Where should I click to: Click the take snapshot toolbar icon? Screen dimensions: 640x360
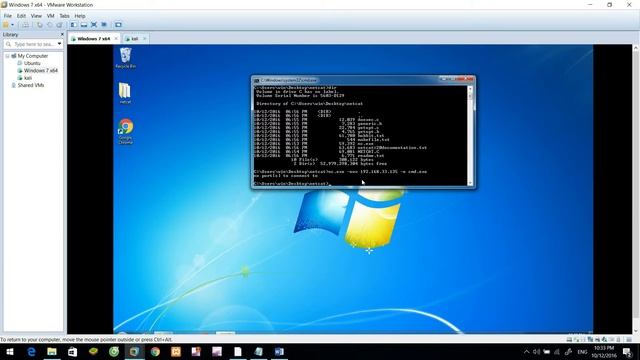click(40, 25)
